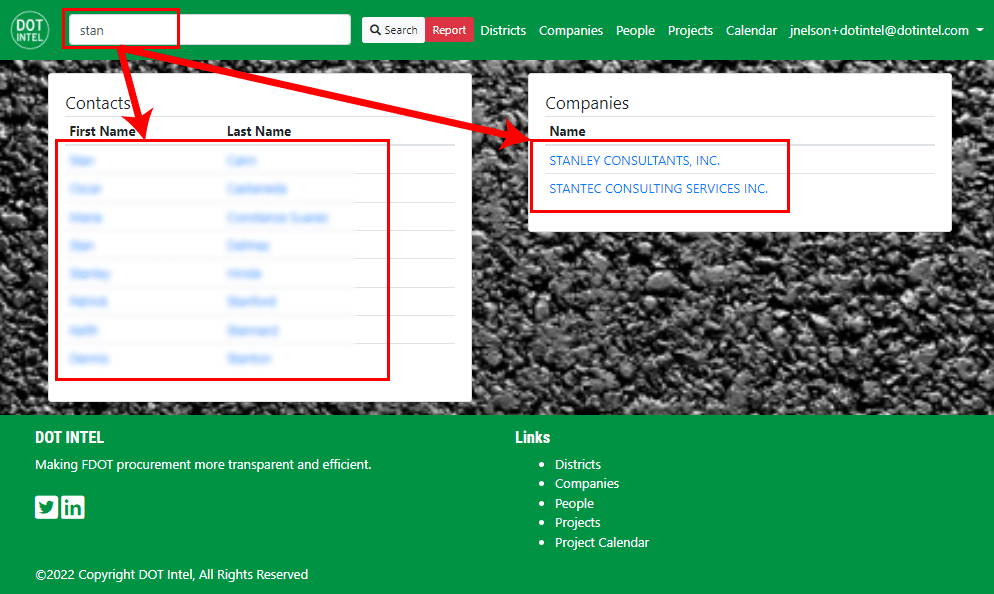Click the Project Calendar footer link
Screen dimensions: 994x594
[x=602, y=542]
